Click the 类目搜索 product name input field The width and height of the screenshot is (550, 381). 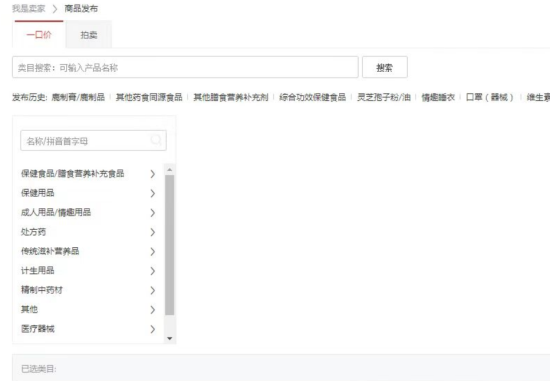pyautogui.click(x=185, y=67)
